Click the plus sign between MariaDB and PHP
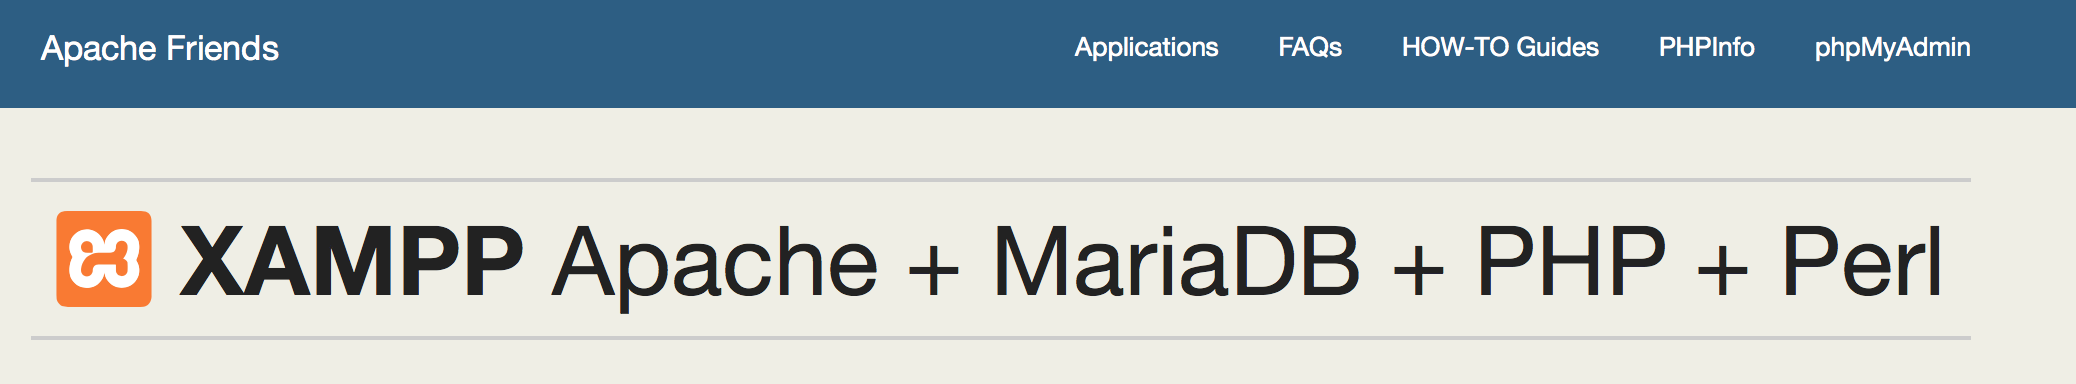Viewport: 2076px width, 384px height. pyautogui.click(x=1418, y=269)
